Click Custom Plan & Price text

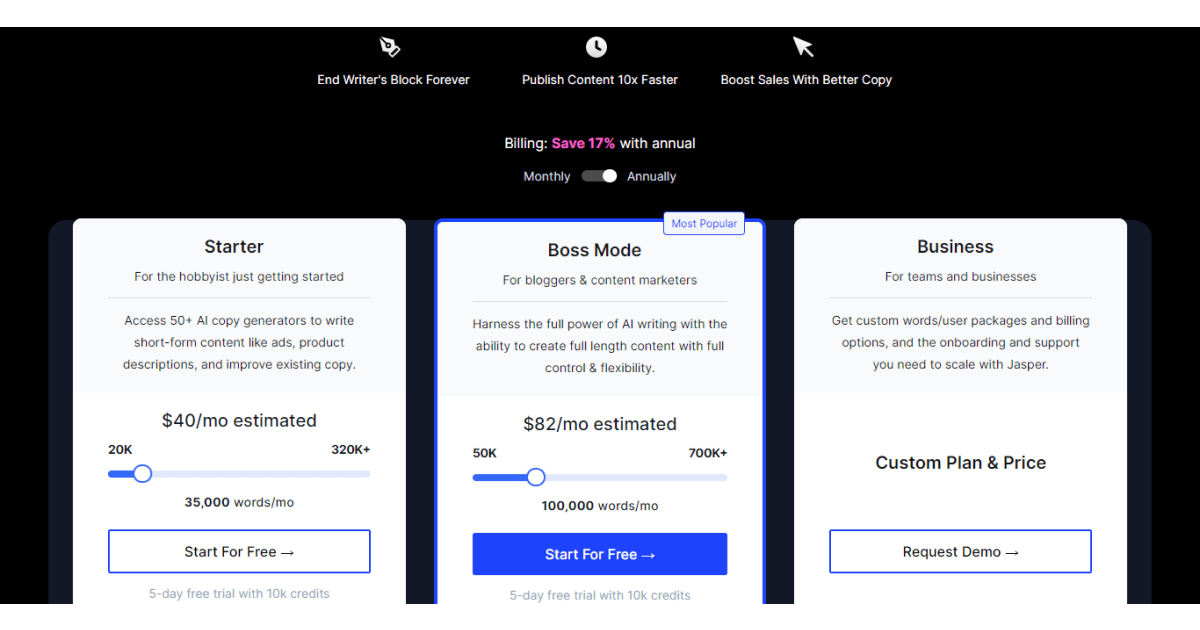coord(961,463)
